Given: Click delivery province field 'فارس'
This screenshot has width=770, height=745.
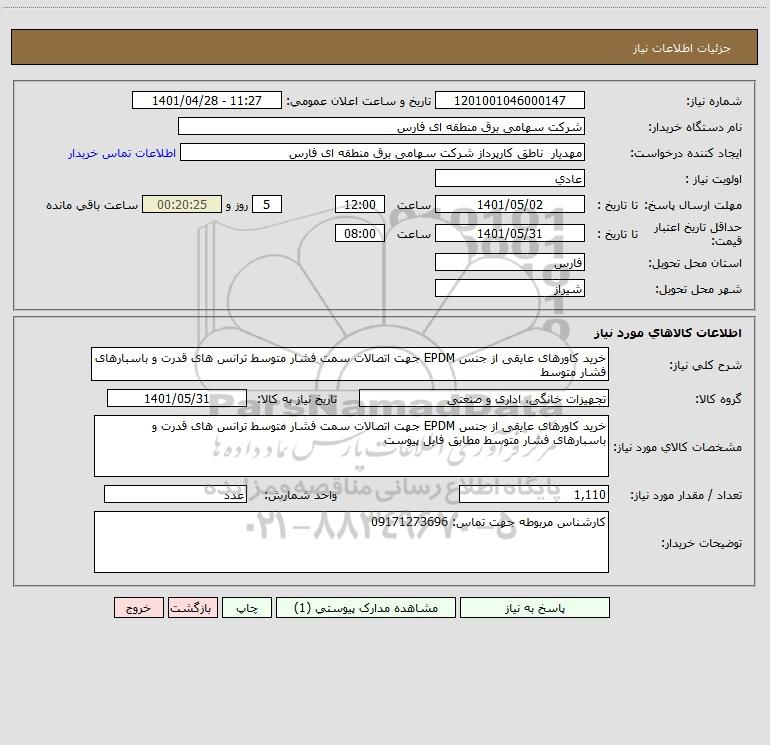Looking at the screenshot, I should tap(510, 262).
